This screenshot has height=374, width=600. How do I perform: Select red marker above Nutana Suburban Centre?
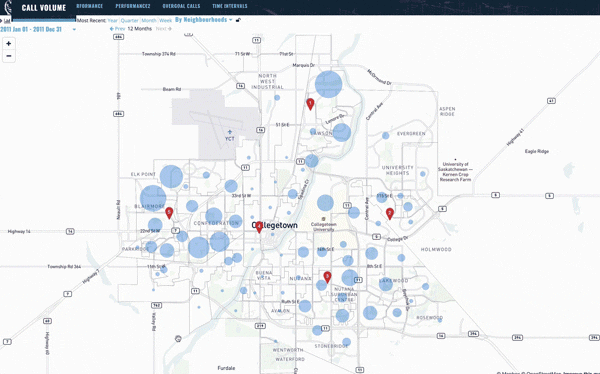[327, 277]
